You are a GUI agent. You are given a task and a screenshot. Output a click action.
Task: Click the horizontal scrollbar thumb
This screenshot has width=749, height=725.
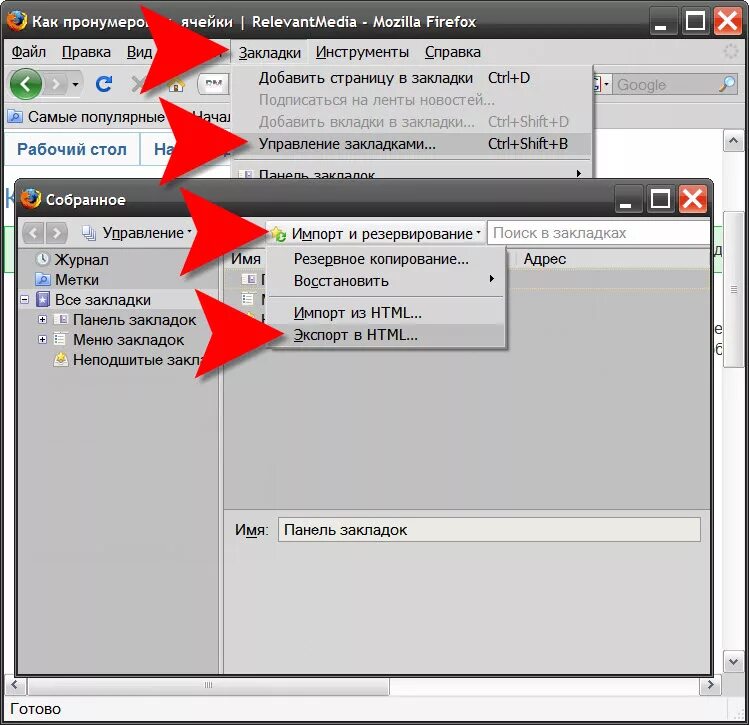[x=208, y=685]
